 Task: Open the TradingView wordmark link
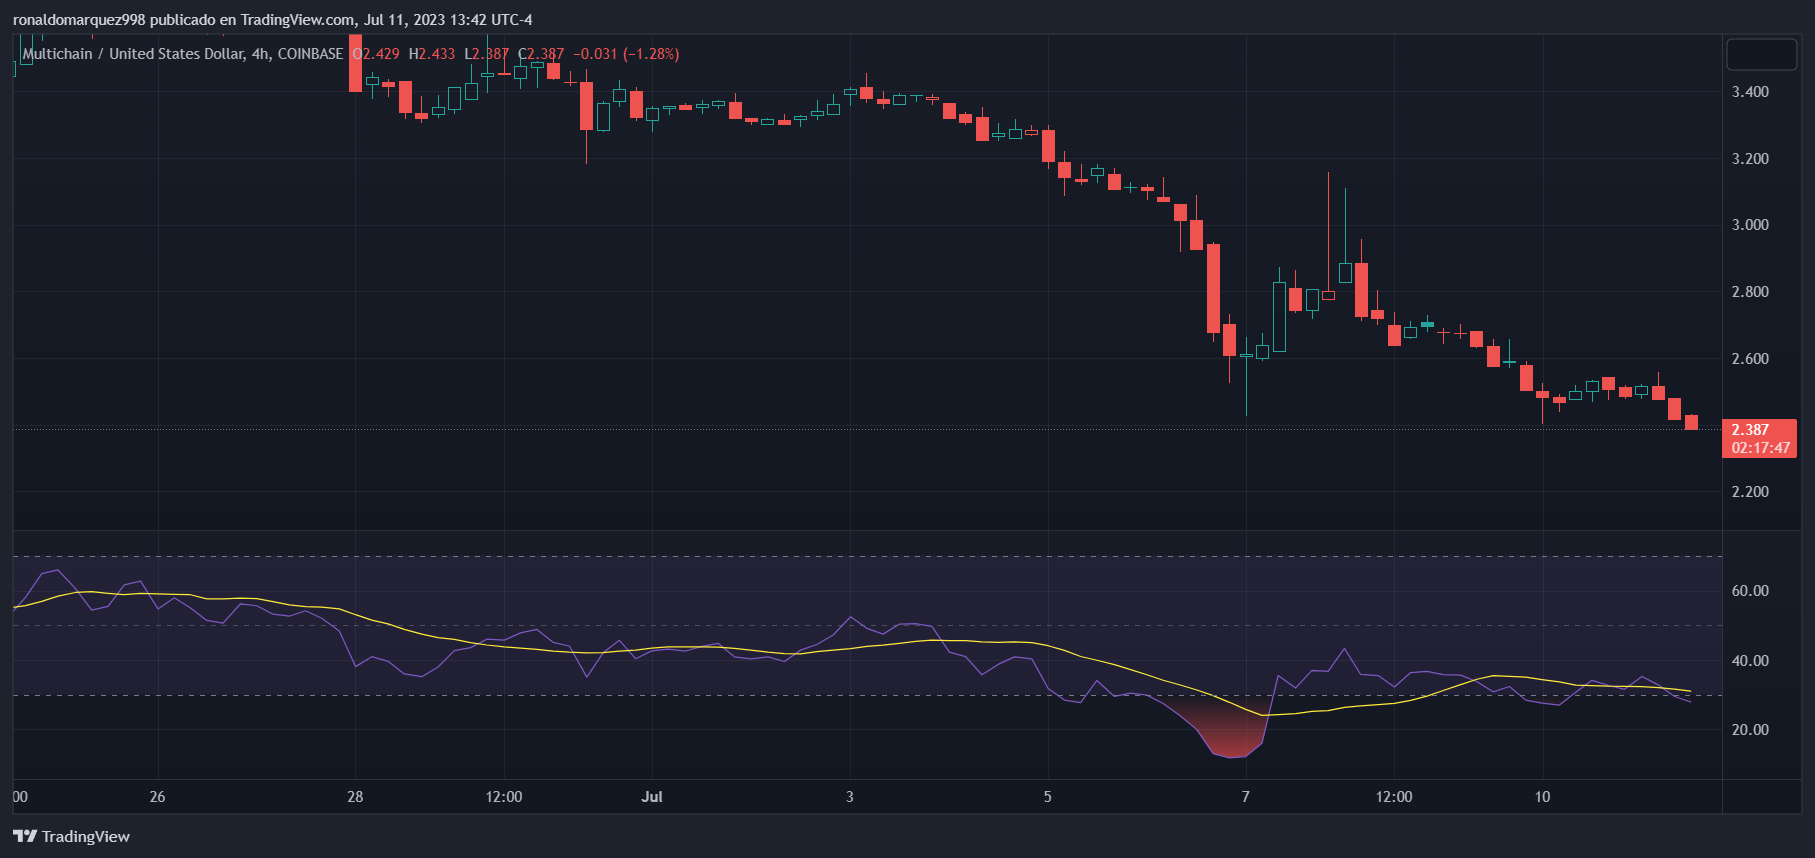point(86,836)
